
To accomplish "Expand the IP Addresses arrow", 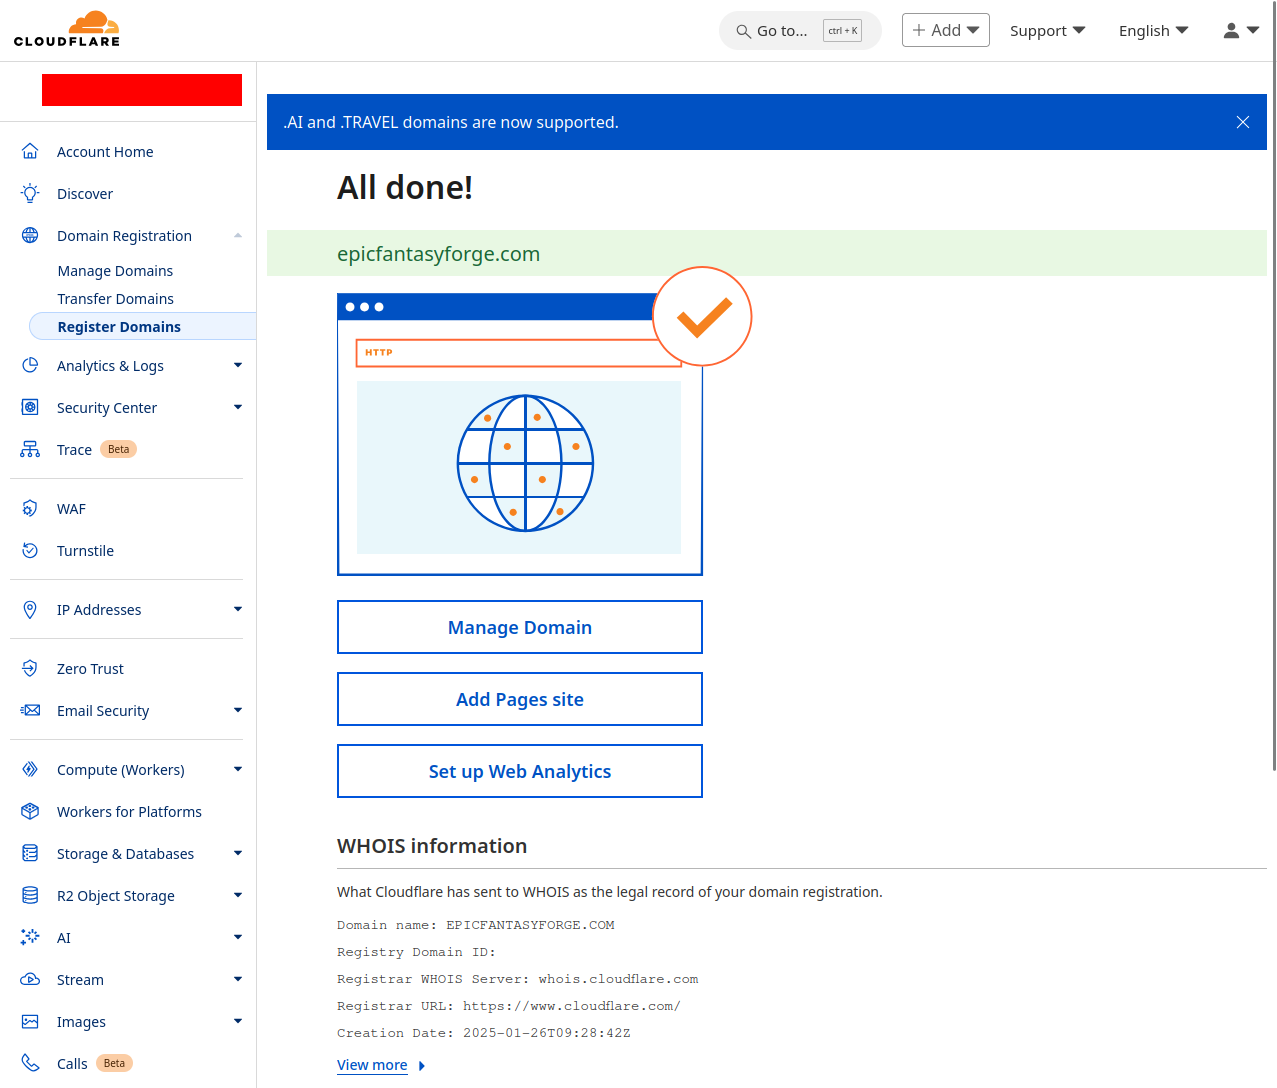I will [x=238, y=609].
